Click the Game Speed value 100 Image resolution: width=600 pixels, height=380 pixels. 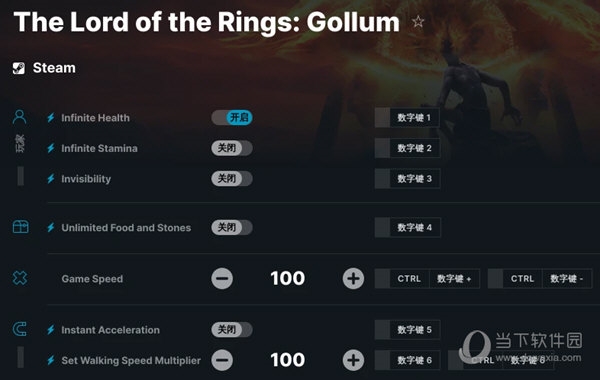(x=288, y=278)
